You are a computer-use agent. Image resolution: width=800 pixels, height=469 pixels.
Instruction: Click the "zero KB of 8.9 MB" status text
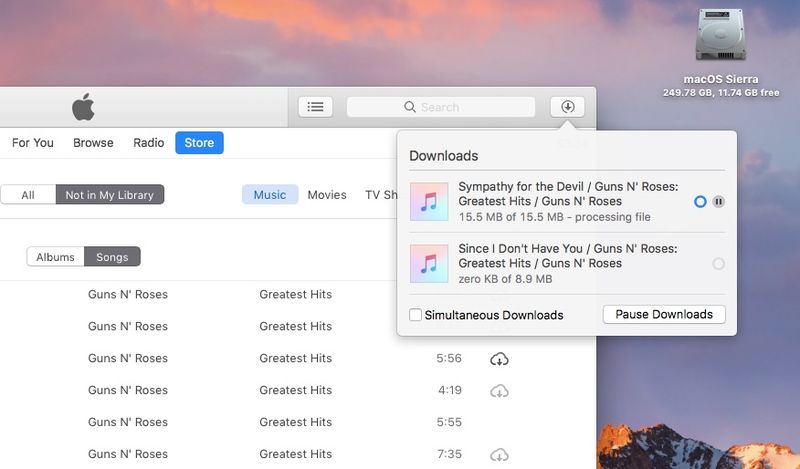pyautogui.click(x=505, y=279)
